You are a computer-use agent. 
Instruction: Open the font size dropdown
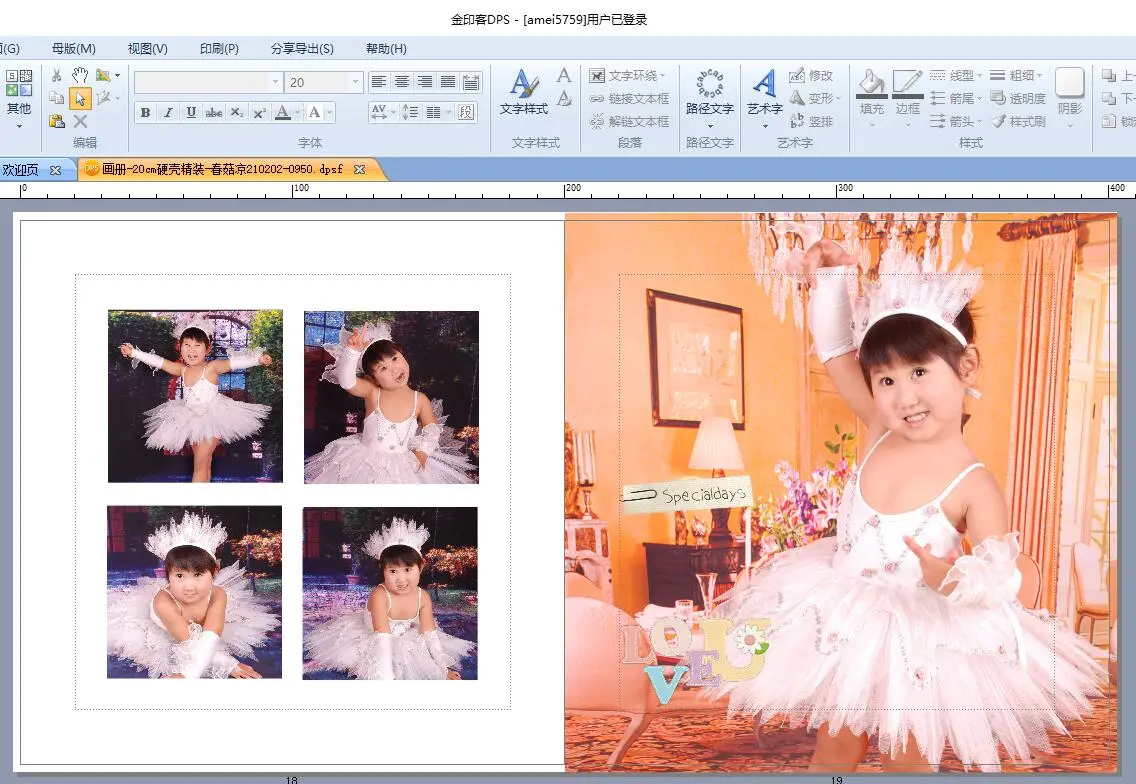click(x=355, y=82)
